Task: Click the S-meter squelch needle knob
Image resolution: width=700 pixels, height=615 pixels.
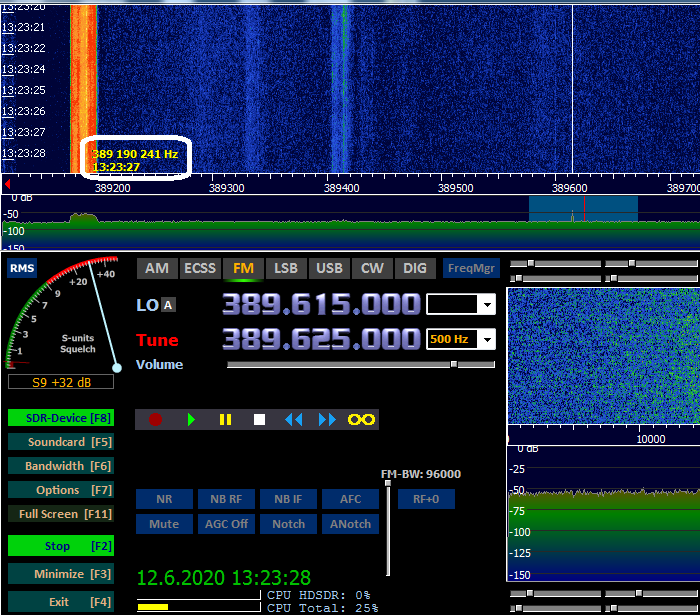Action: pyautogui.click(x=117, y=368)
